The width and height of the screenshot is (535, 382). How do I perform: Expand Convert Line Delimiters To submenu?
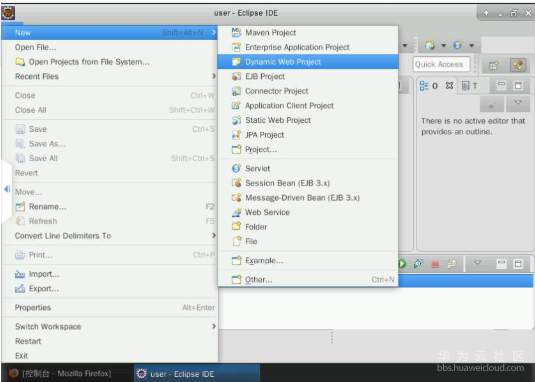click(x=109, y=236)
